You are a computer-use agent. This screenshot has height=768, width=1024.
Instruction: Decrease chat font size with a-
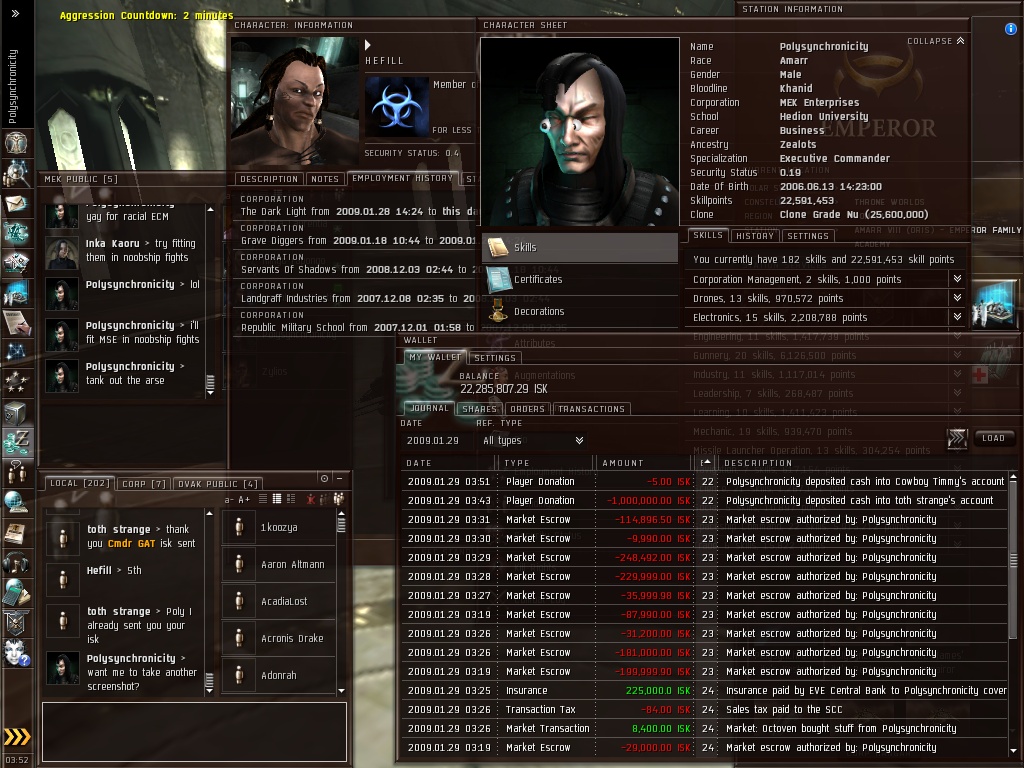pyautogui.click(x=229, y=500)
